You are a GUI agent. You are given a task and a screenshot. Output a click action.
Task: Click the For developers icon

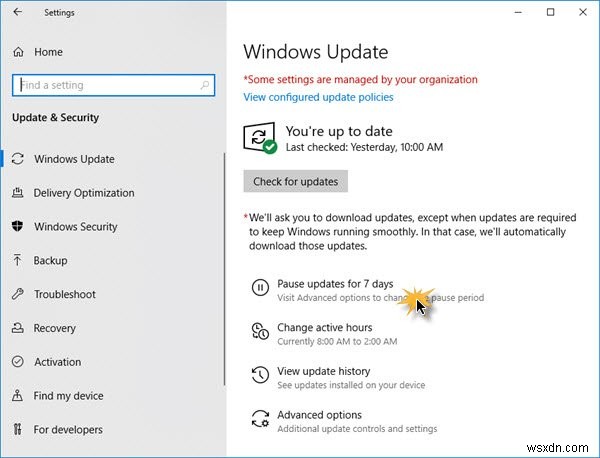coord(18,429)
